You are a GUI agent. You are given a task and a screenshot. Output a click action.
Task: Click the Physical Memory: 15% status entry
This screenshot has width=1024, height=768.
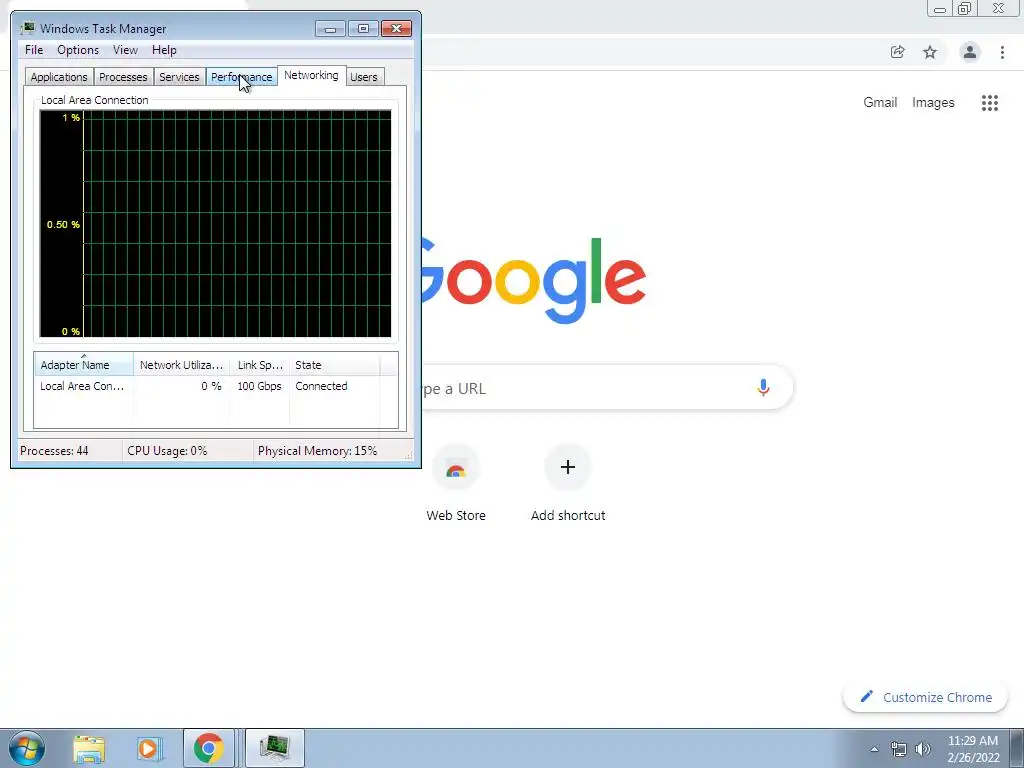(x=317, y=451)
